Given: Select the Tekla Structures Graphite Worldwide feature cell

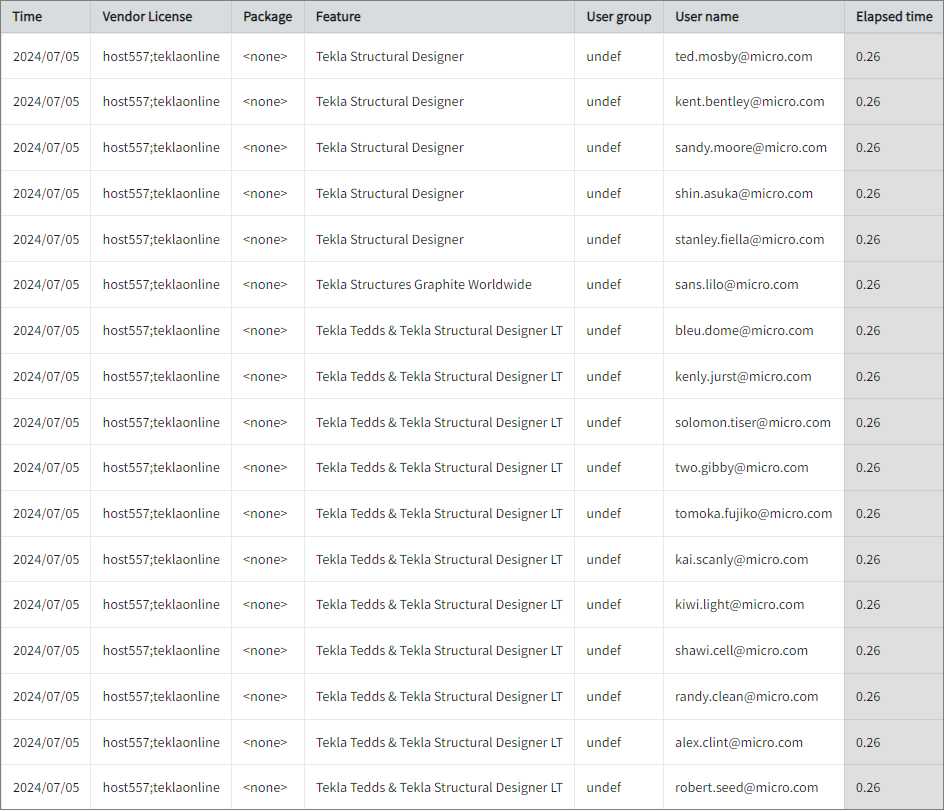Looking at the screenshot, I should (425, 284).
